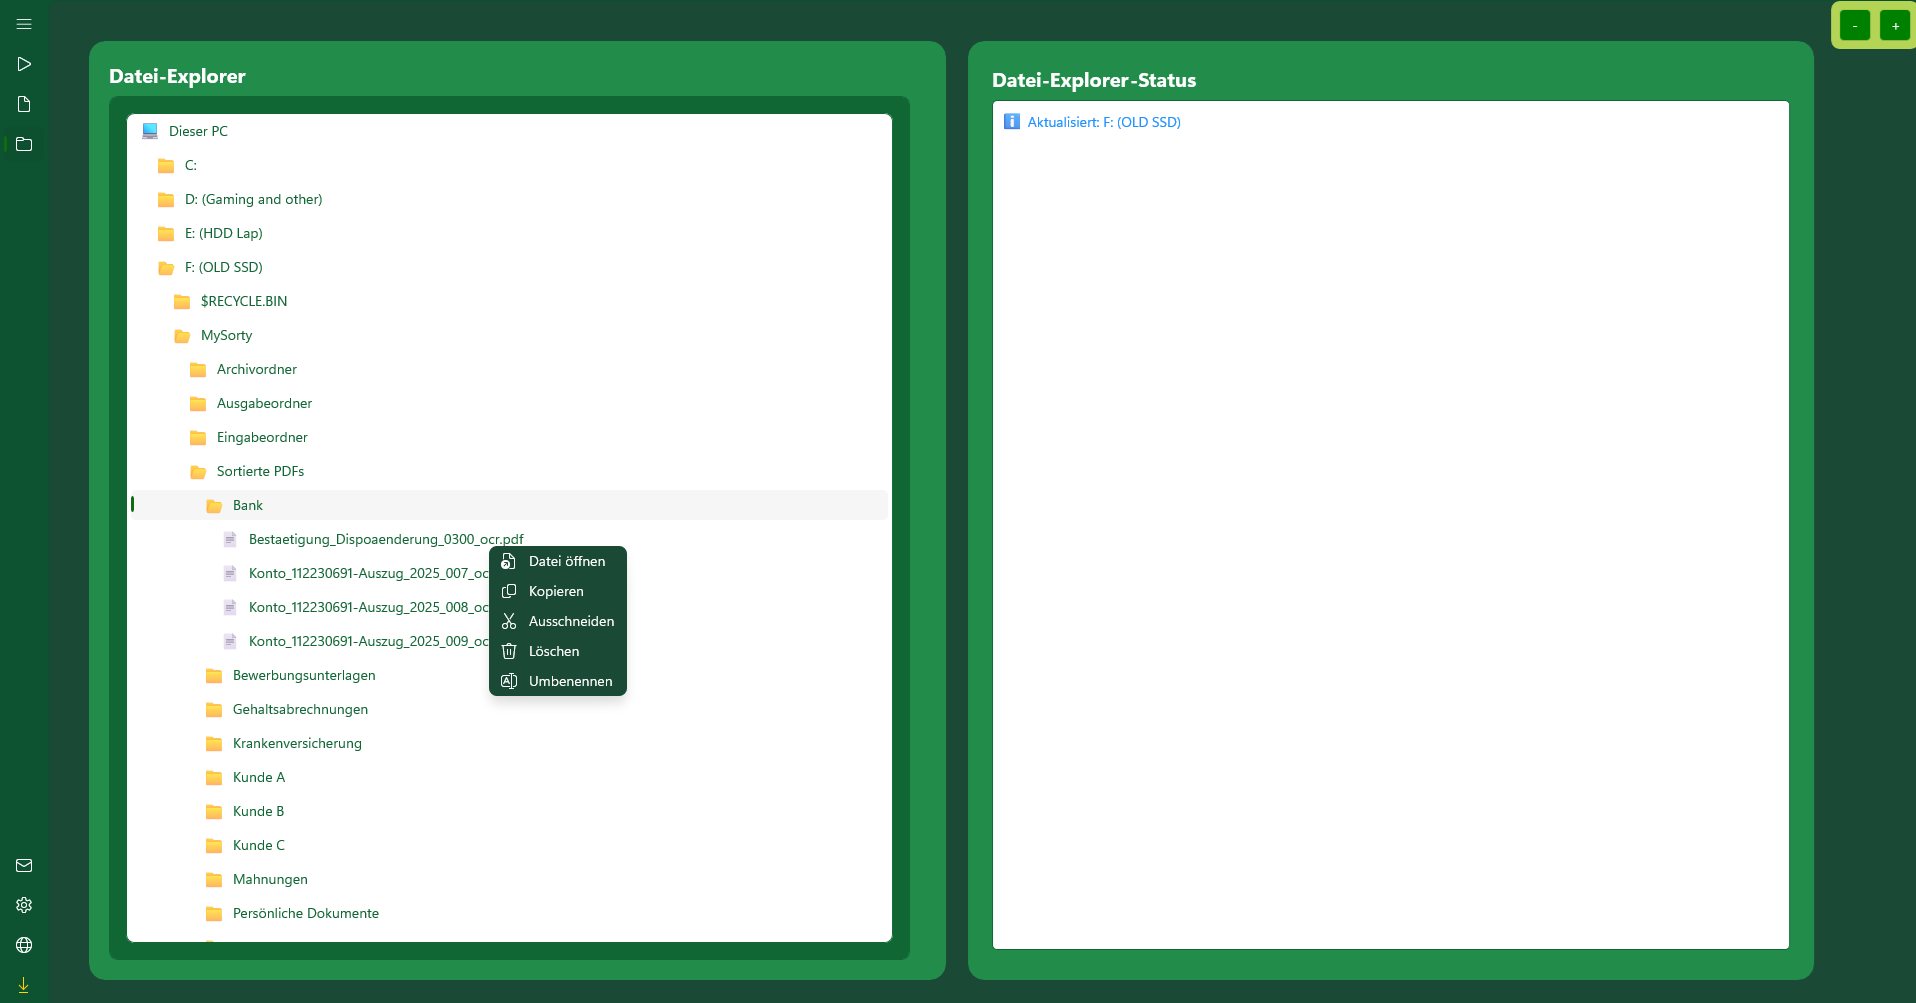Open settings via gear icon
Viewport: 1916px width, 1003px height.
24,905
